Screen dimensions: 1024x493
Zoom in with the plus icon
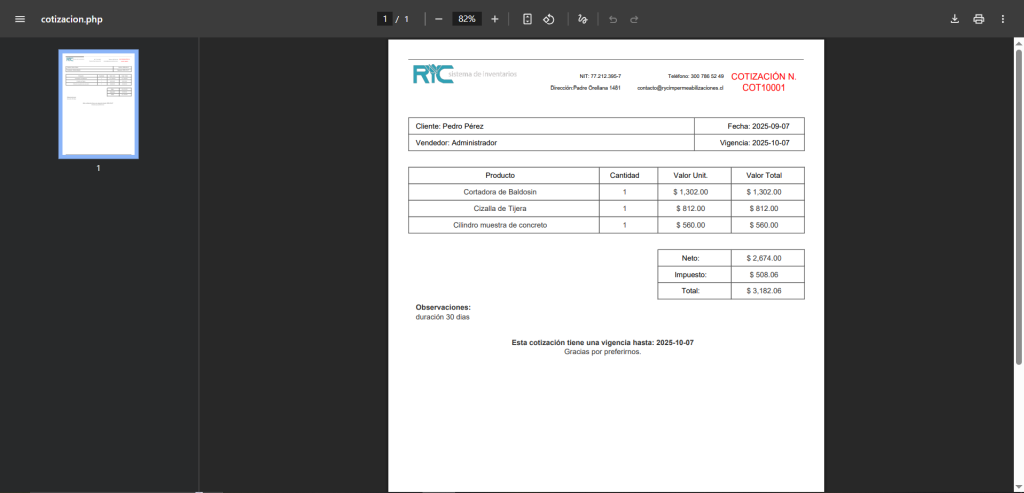495,19
